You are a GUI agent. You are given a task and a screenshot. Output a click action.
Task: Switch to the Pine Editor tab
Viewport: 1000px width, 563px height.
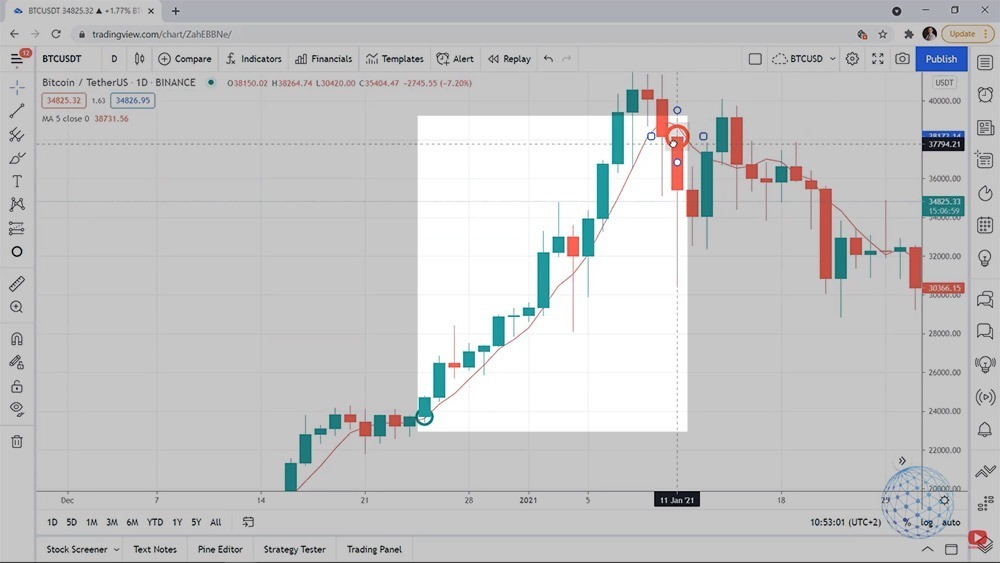[220, 549]
